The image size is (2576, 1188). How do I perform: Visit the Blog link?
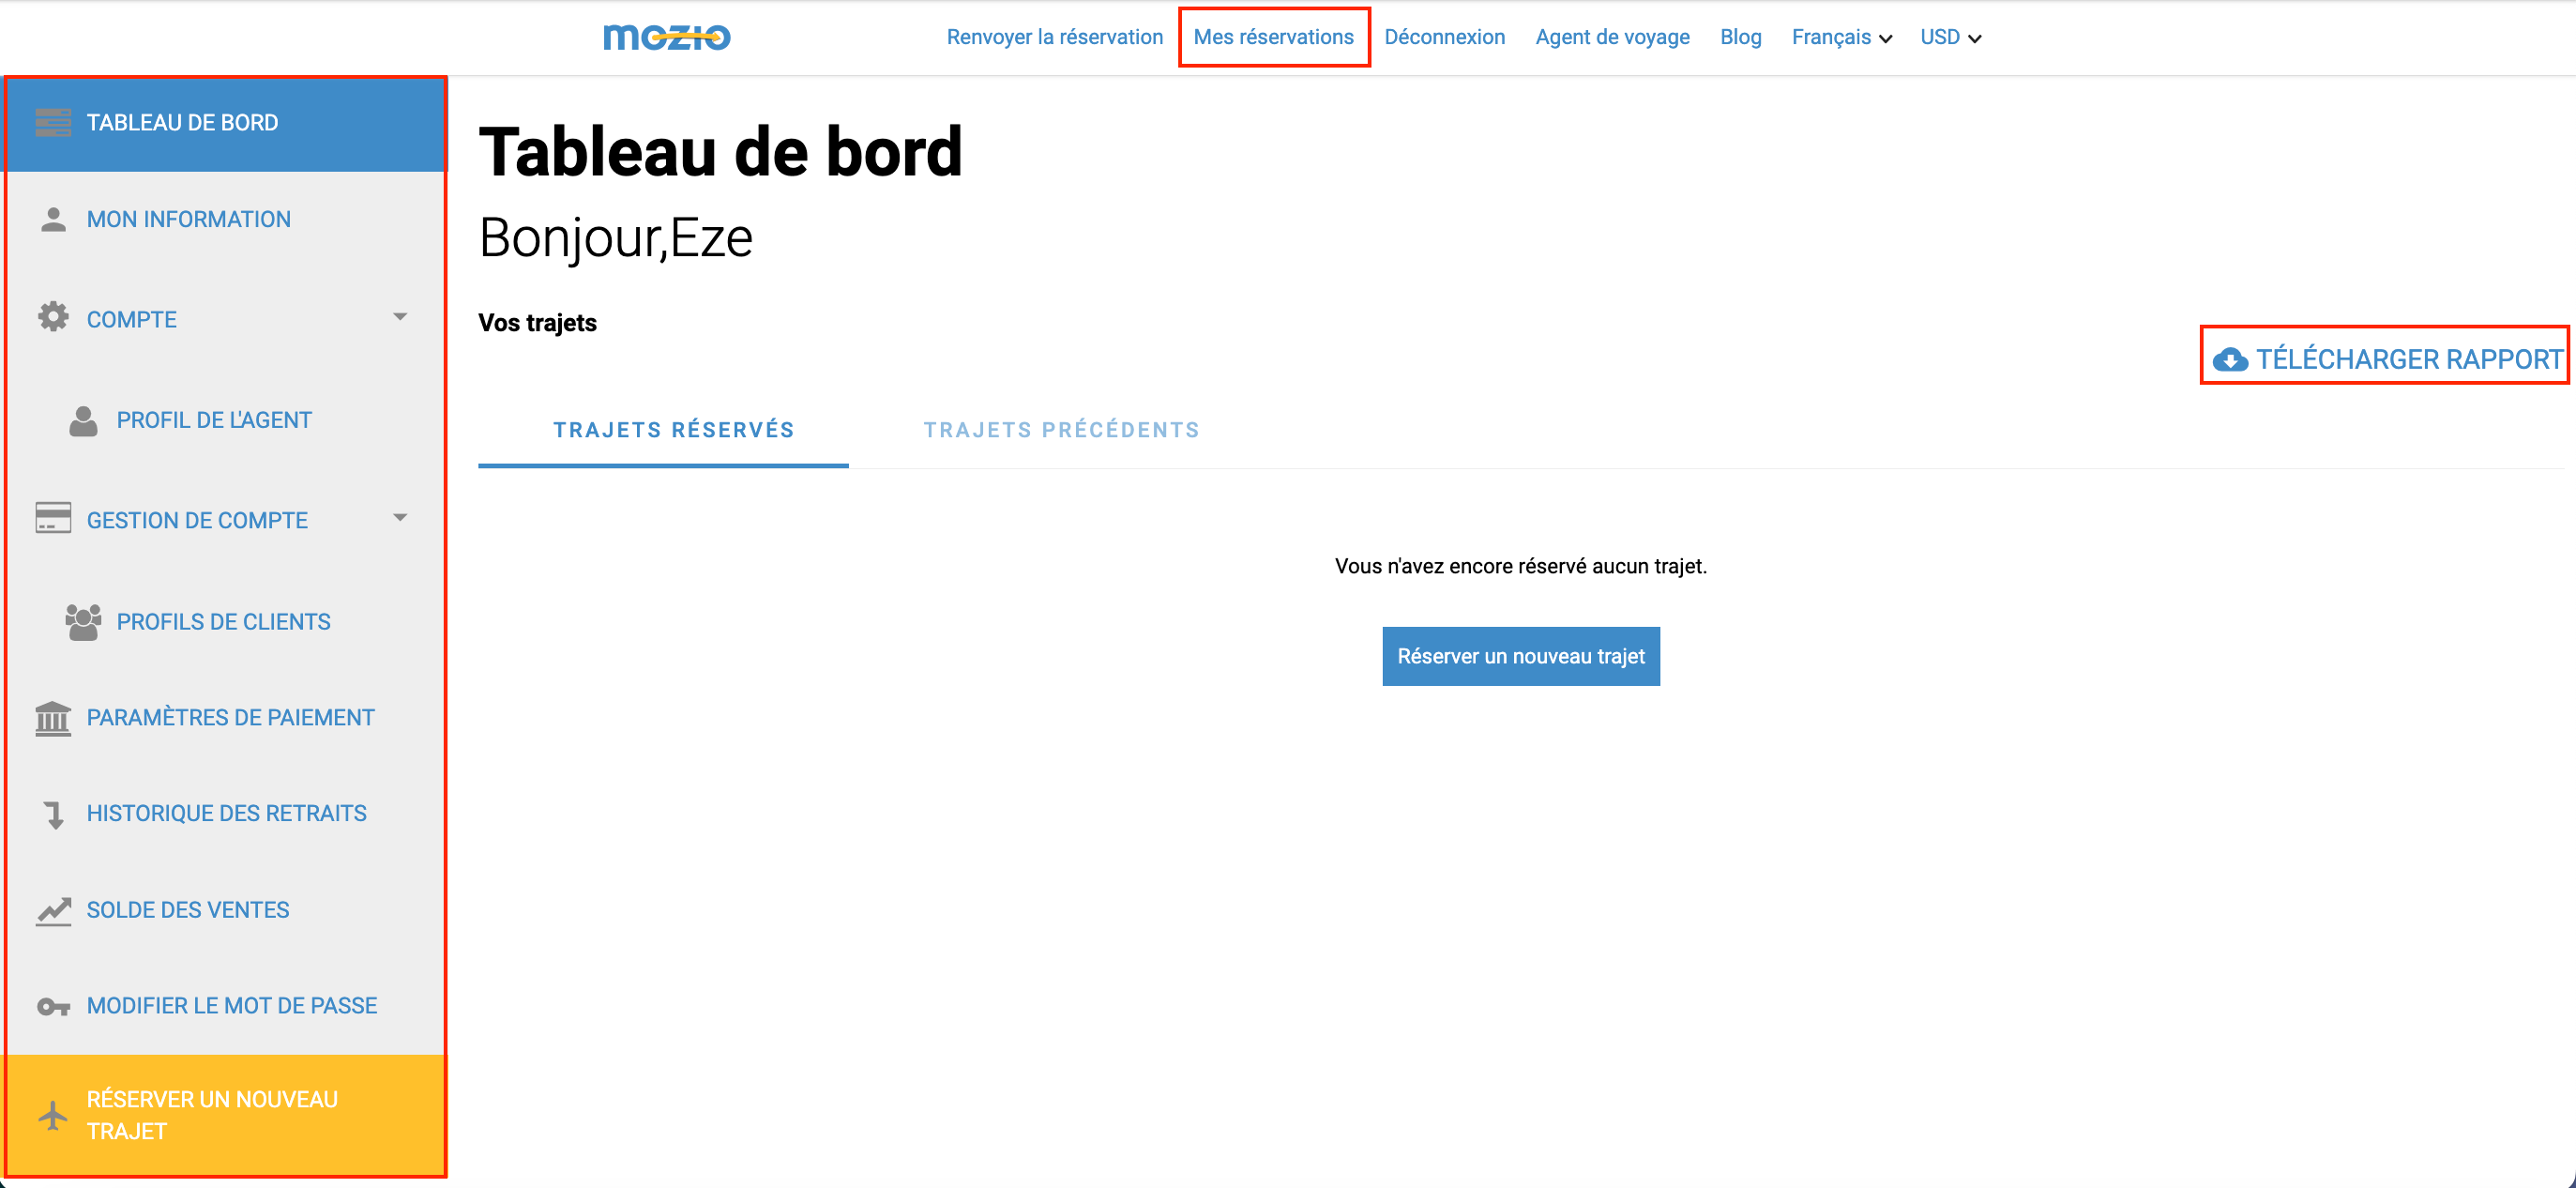pos(1740,37)
